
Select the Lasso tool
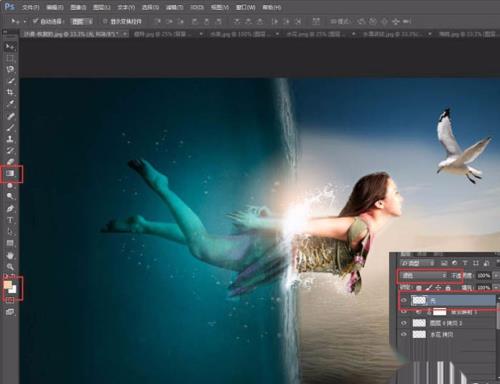[10, 69]
